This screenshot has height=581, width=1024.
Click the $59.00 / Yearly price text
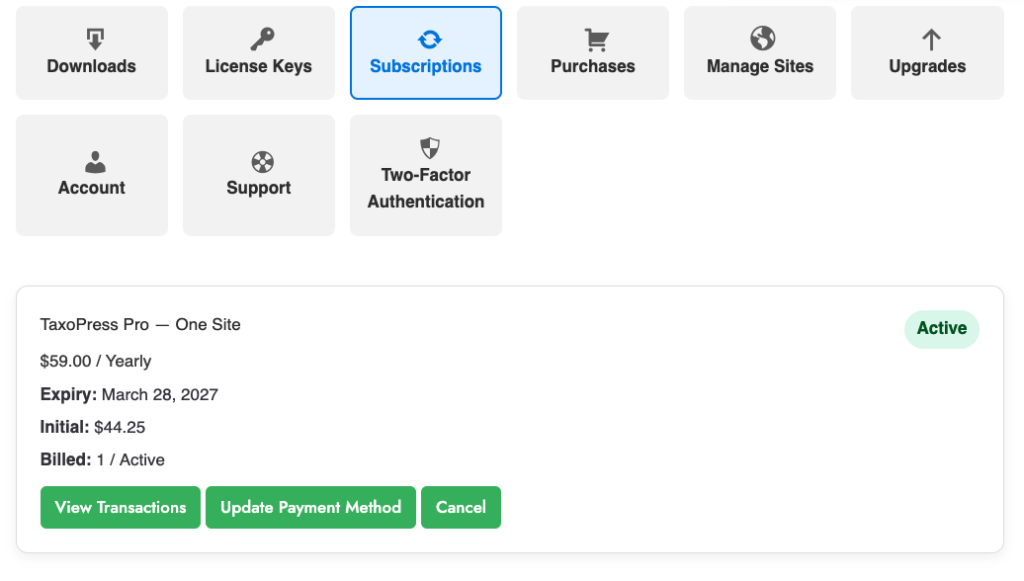(x=96, y=361)
